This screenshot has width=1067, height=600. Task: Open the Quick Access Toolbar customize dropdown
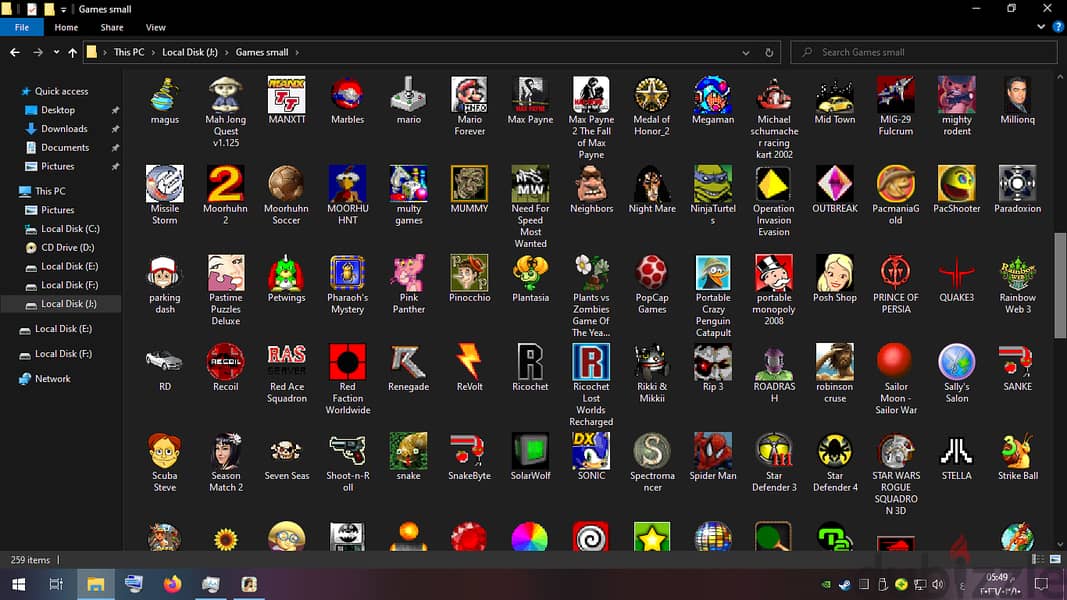(x=63, y=10)
